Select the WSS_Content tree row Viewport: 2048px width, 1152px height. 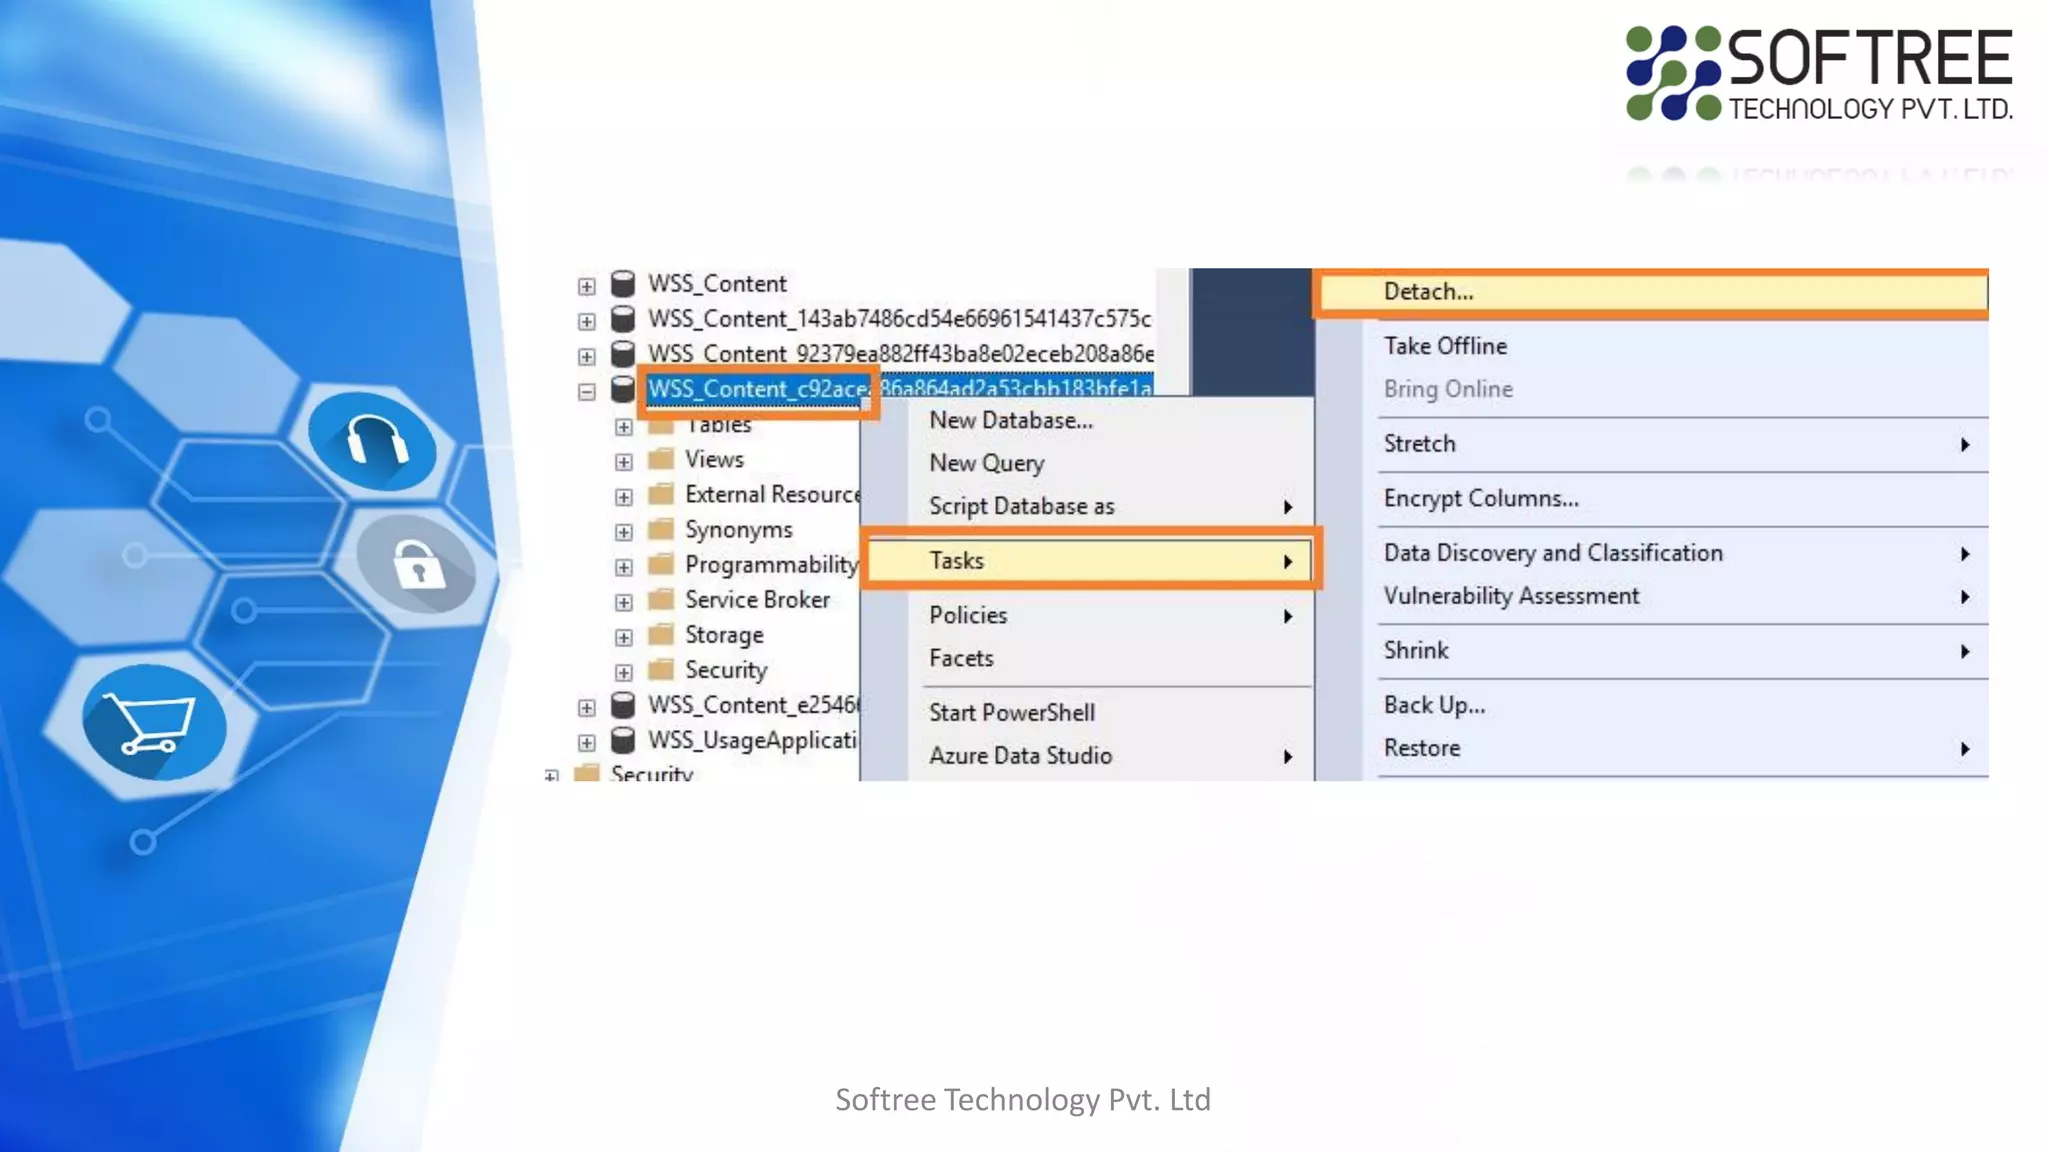[x=717, y=284]
